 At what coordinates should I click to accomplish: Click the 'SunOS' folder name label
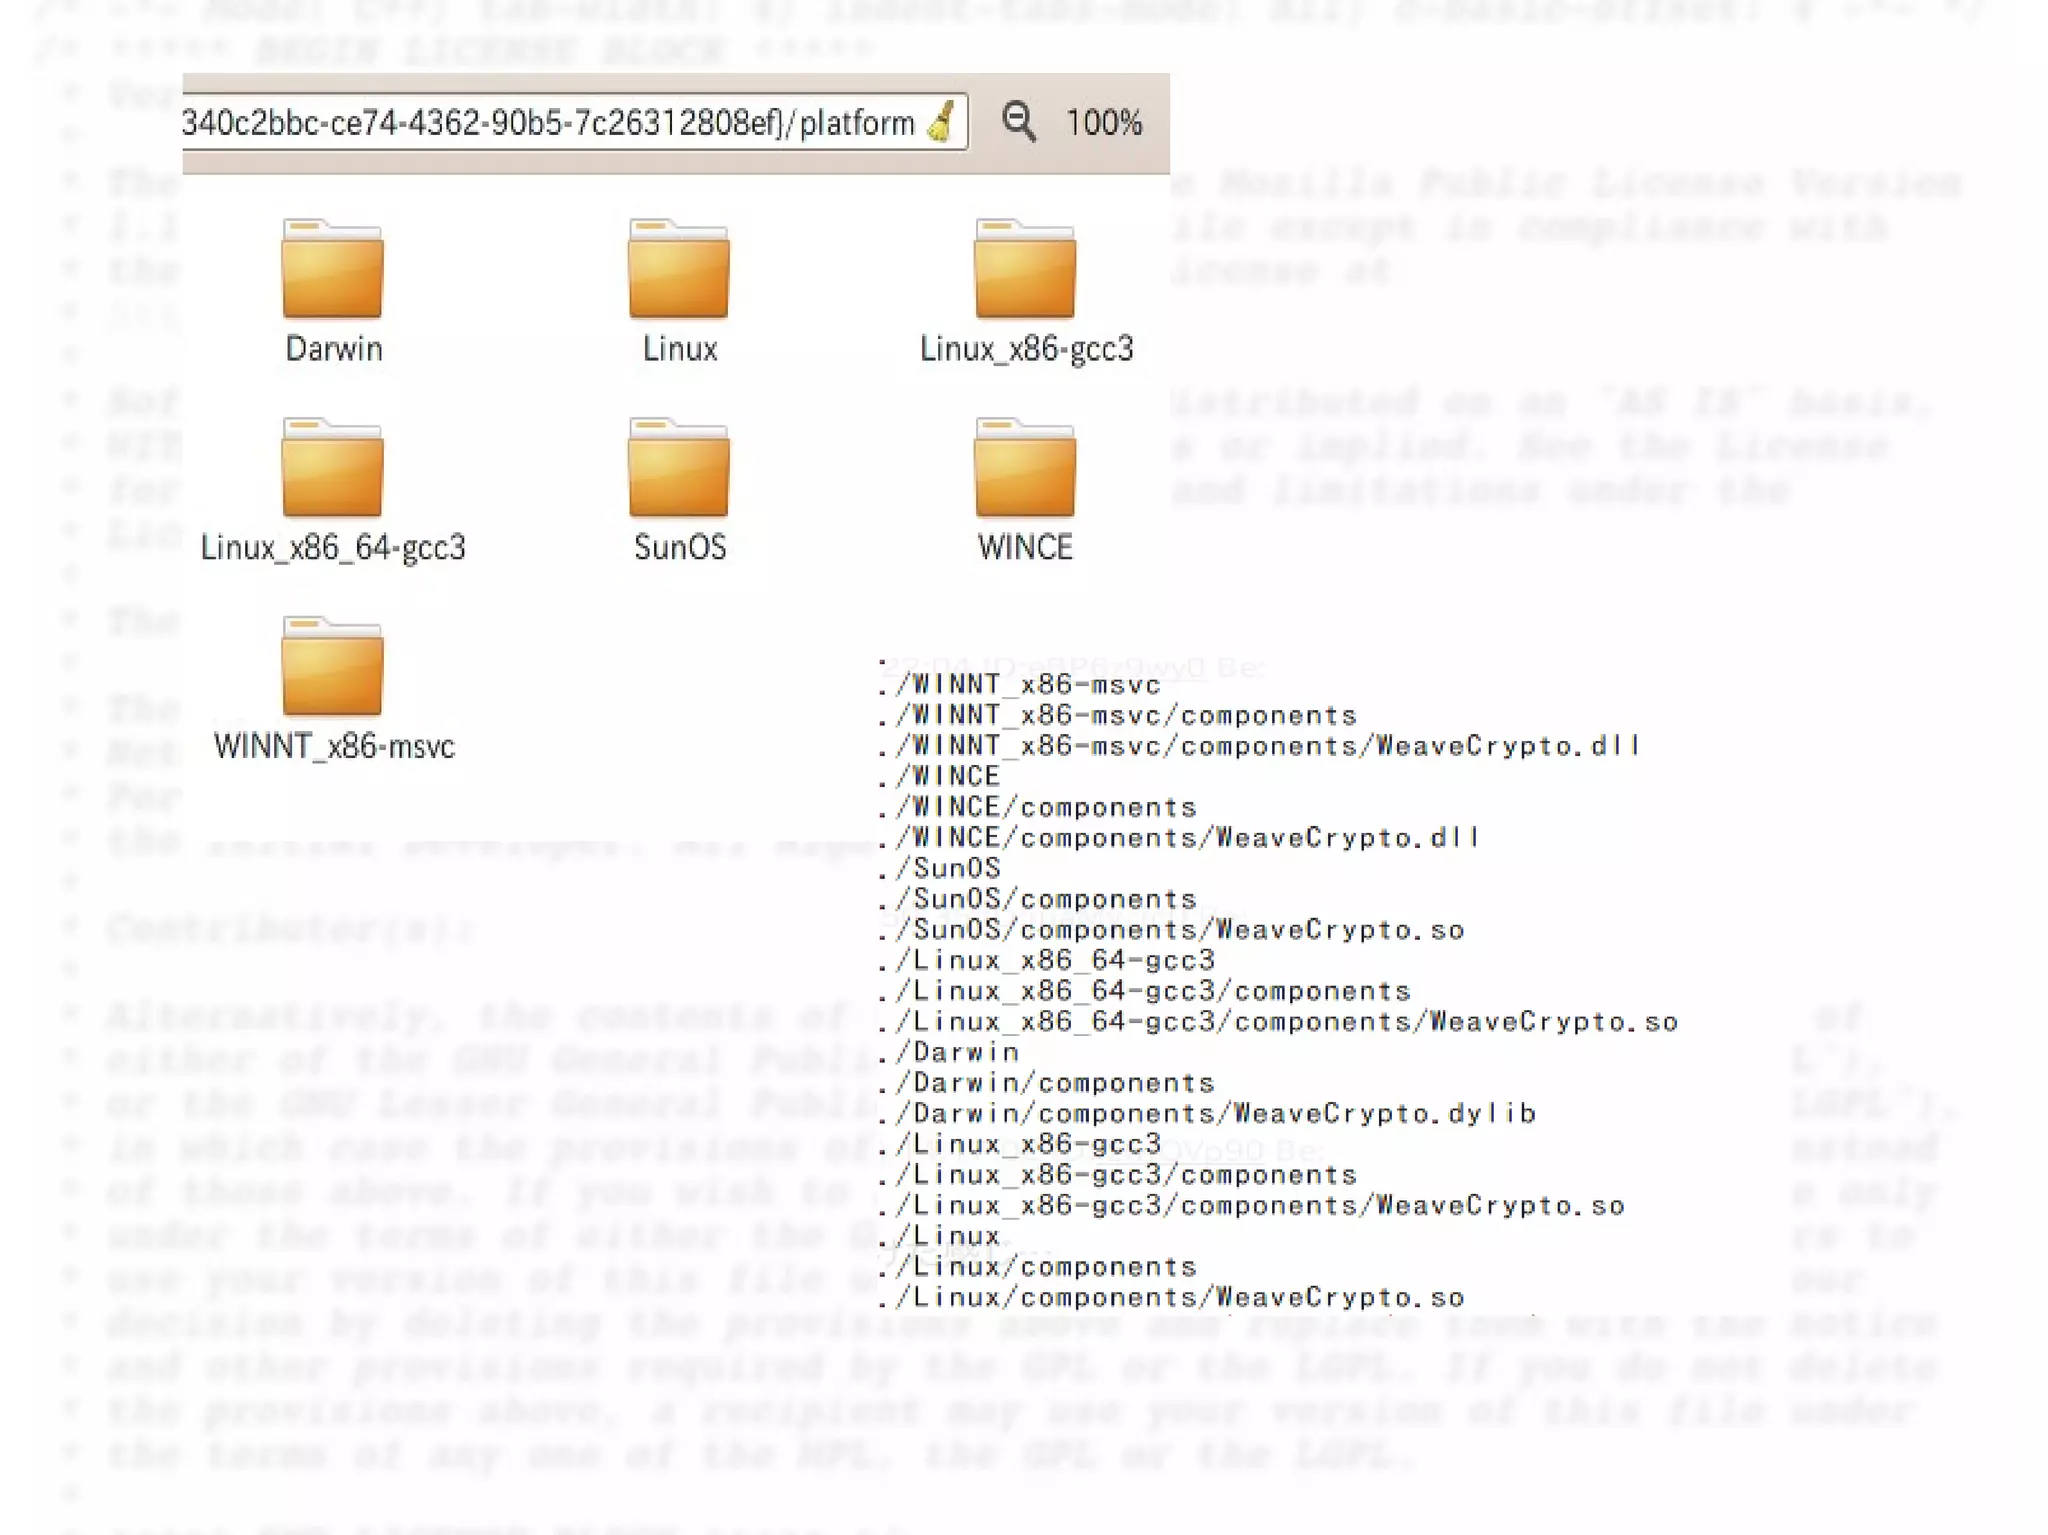coord(680,547)
